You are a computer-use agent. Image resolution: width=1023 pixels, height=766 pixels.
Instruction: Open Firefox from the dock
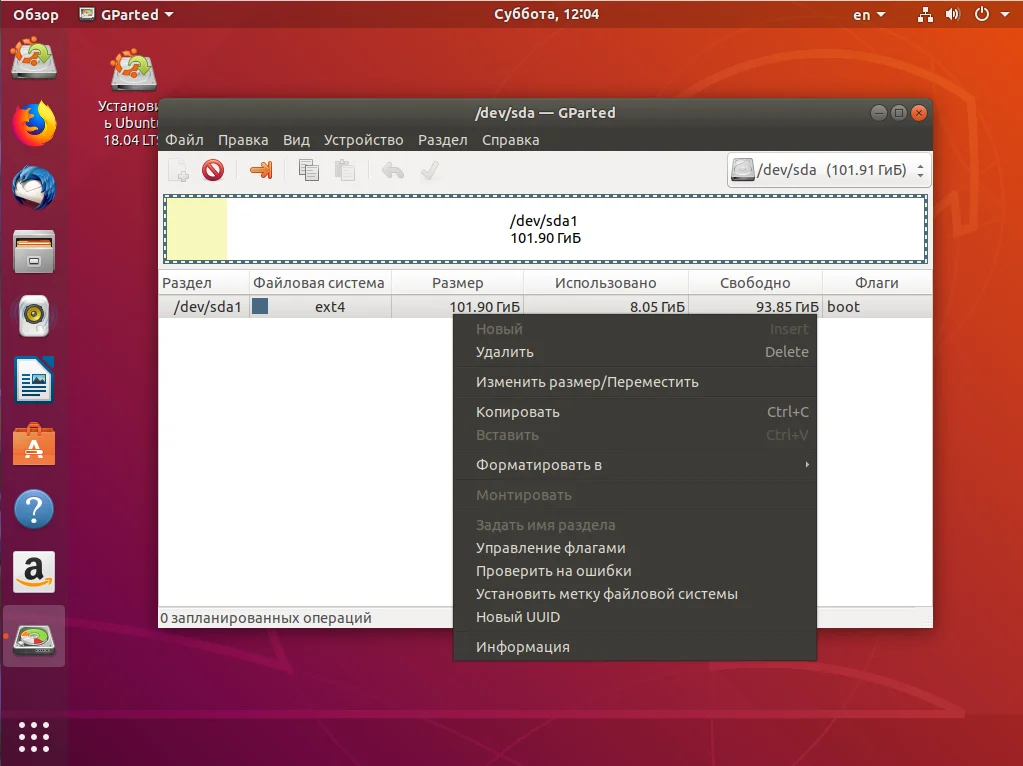click(x=34, y=124)
